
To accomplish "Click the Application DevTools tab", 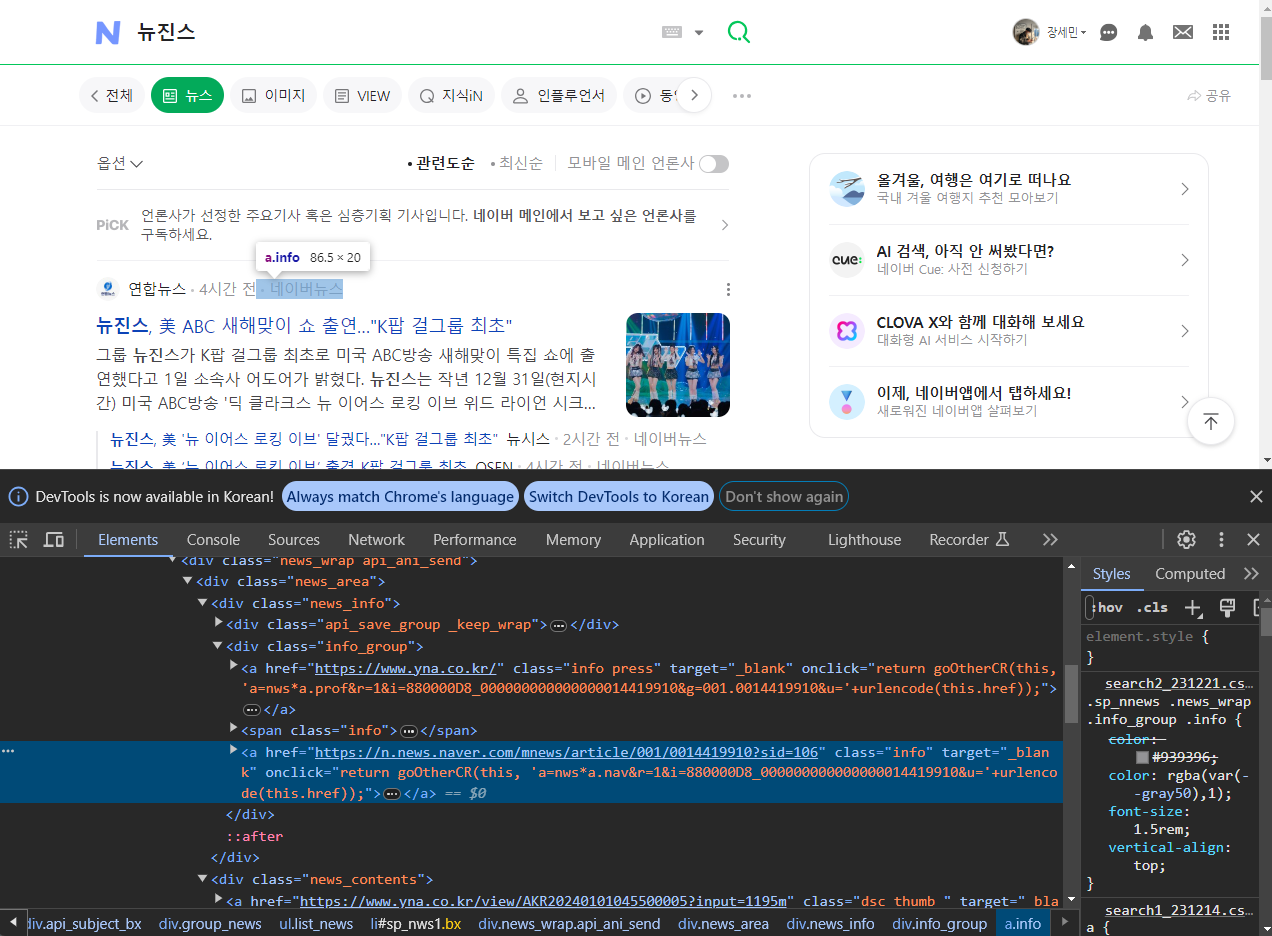I will (667, 540).
